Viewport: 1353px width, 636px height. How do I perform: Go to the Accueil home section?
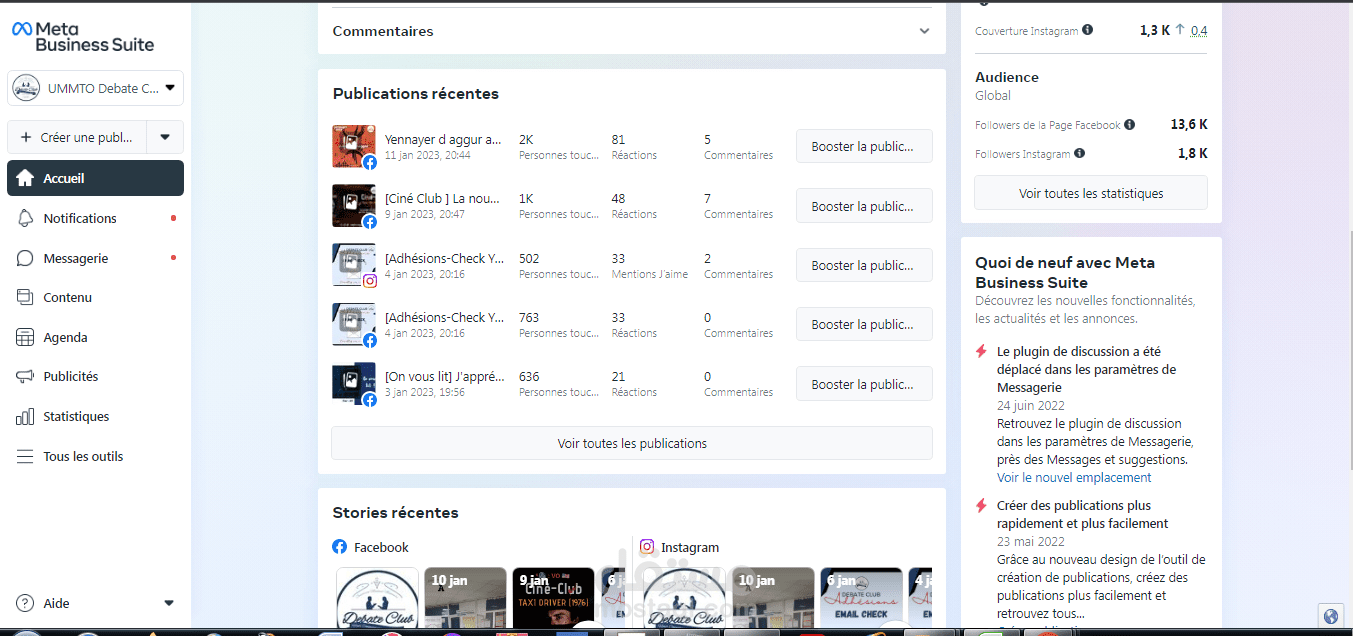pyautogui.click(x=95, y=178)
